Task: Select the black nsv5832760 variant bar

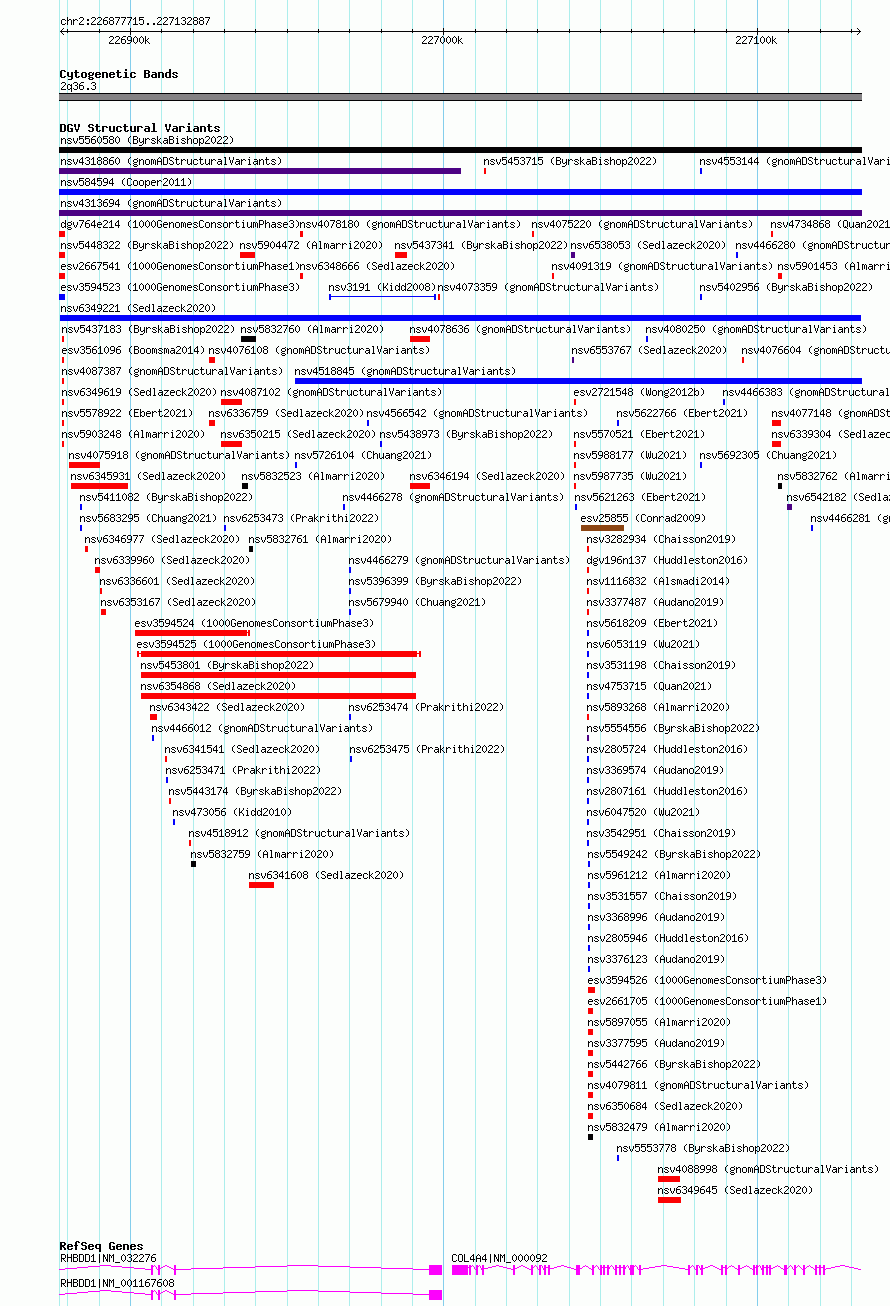Action: [x=248, y=339]
